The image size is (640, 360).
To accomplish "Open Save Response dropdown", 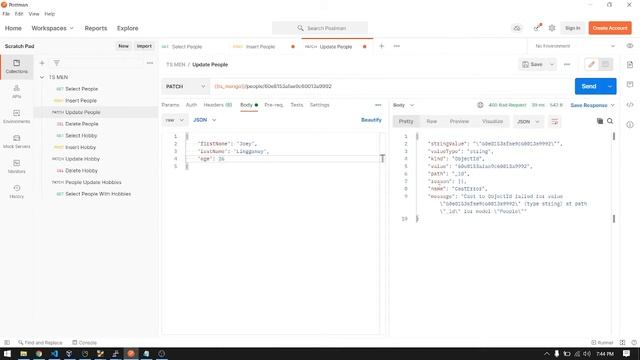I will click(592, 105).
